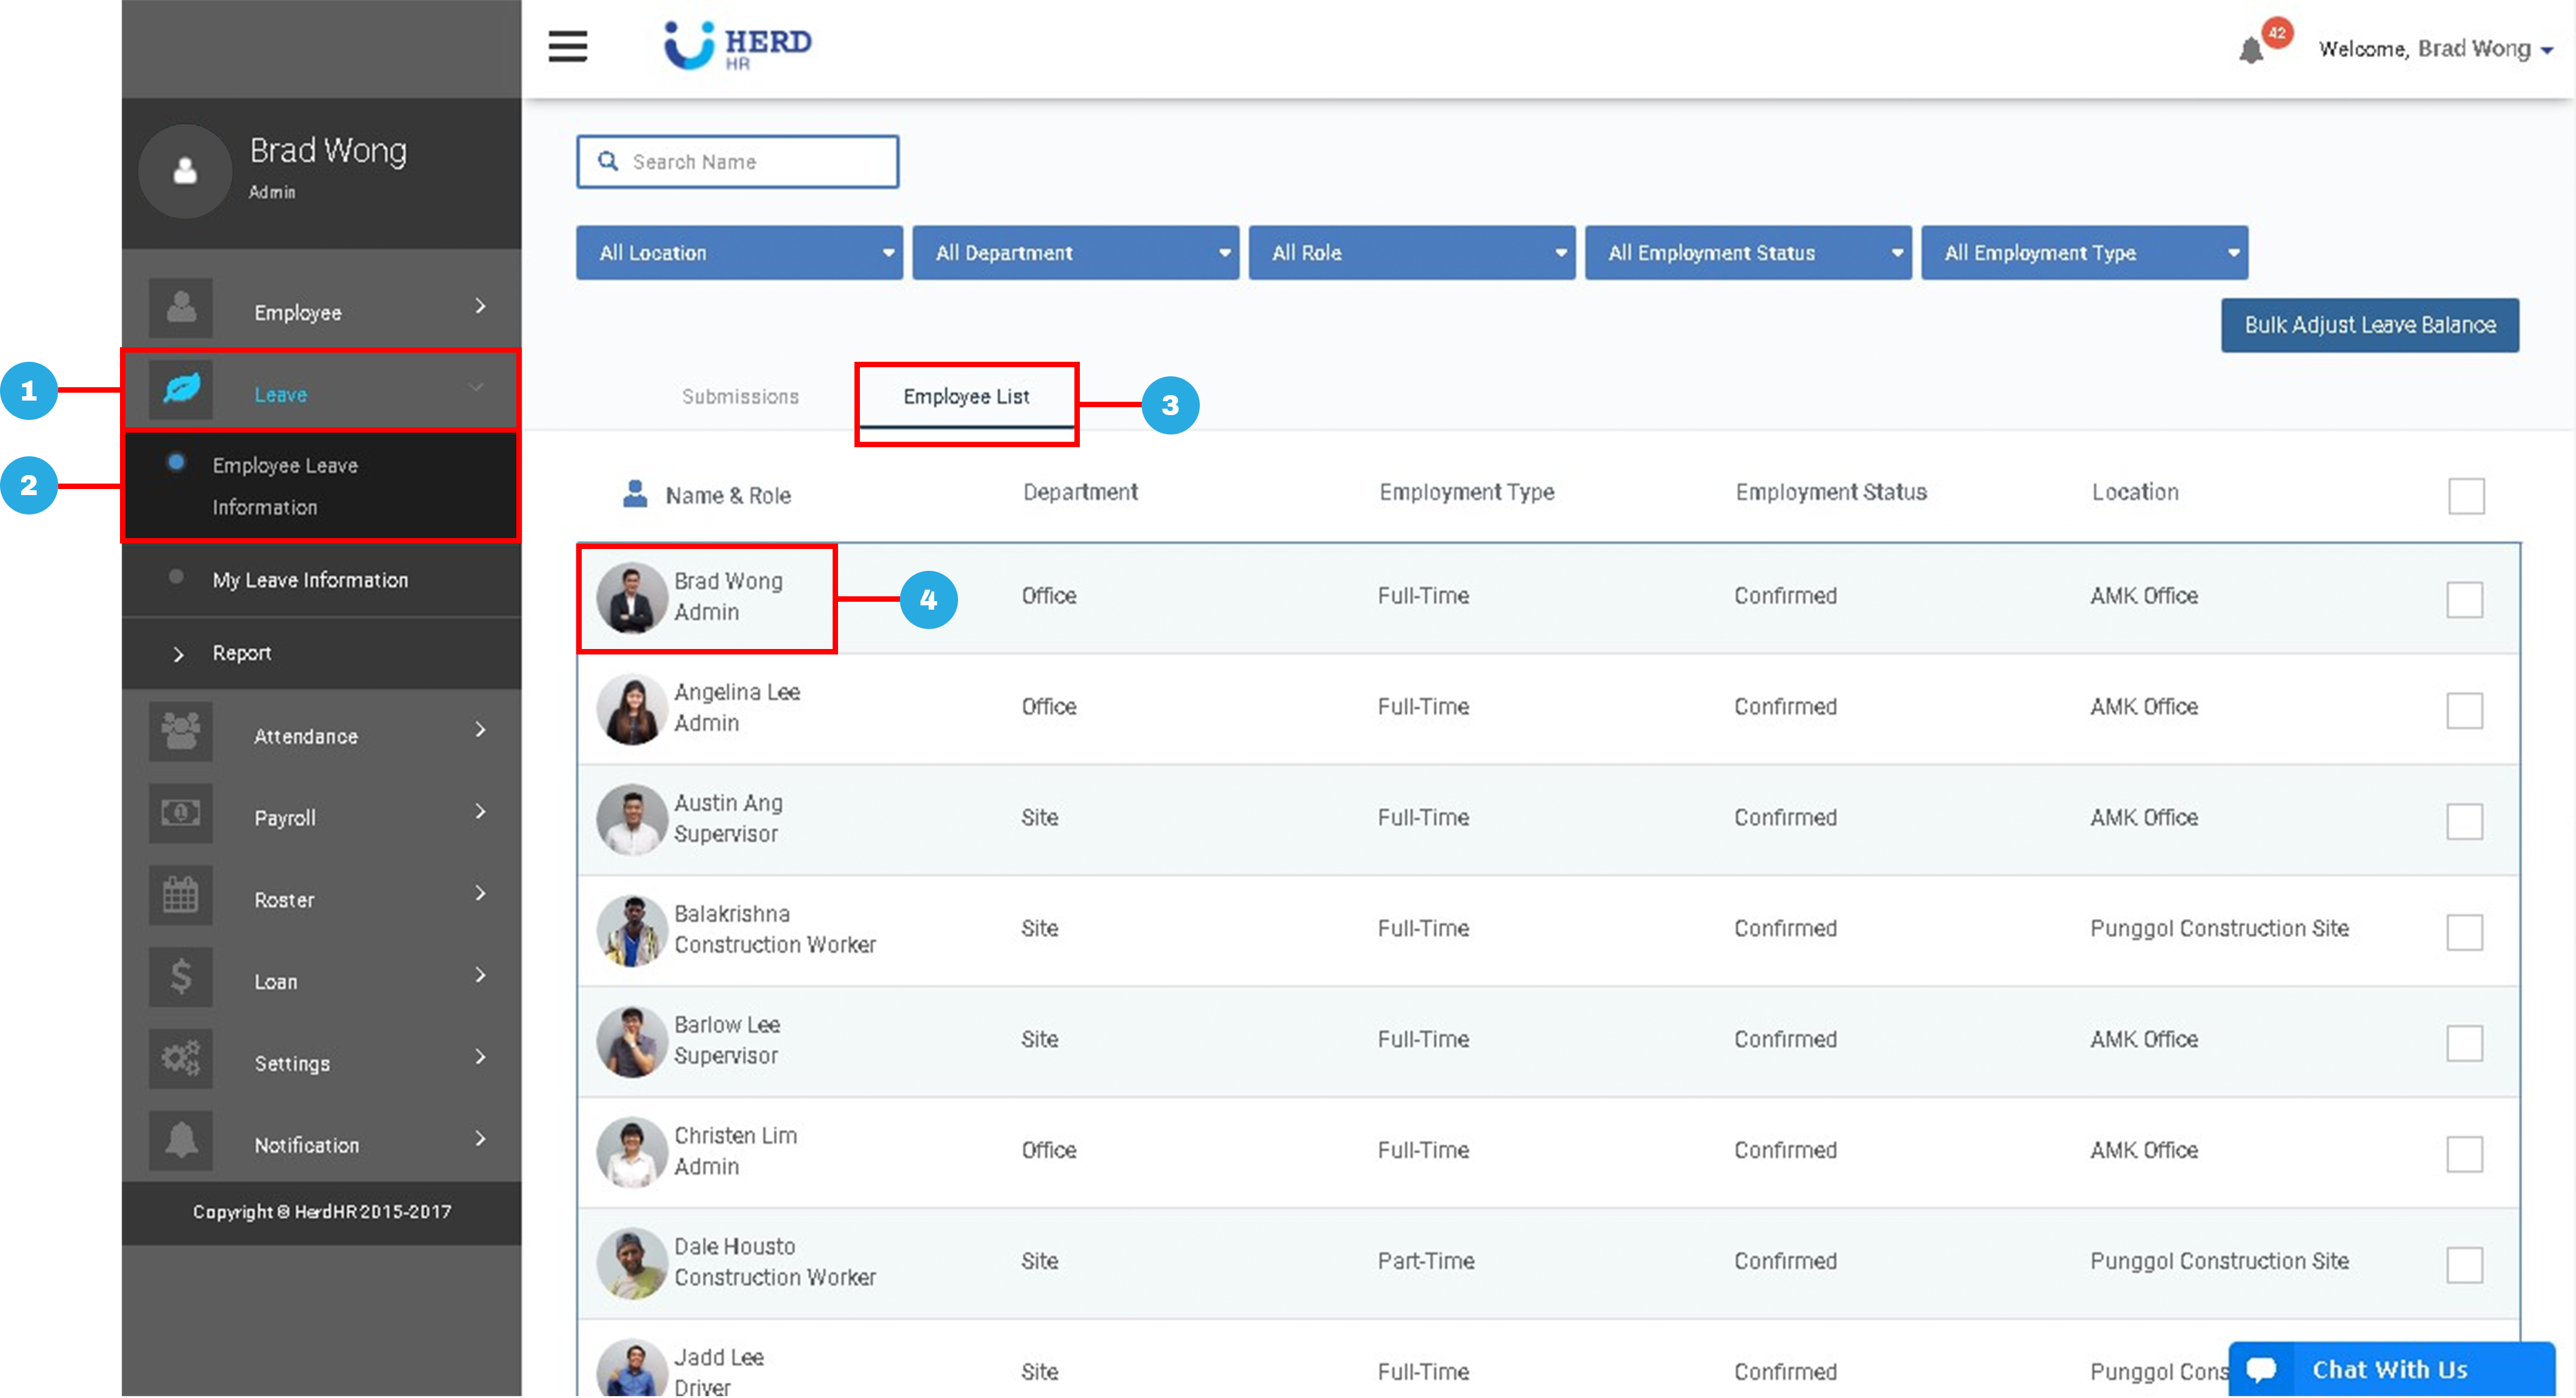This screenshot has height=1398, width=2576.
Task: Open My Leave Information menu item
Action: pos(310,580)
